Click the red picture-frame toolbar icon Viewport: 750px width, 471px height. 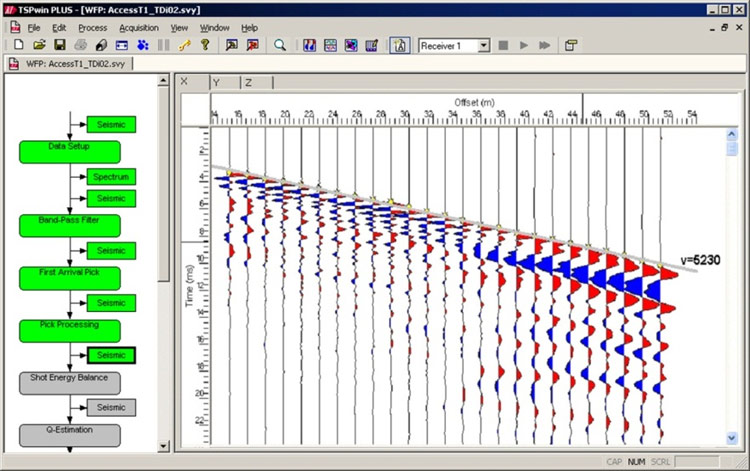tap(252, 45)
